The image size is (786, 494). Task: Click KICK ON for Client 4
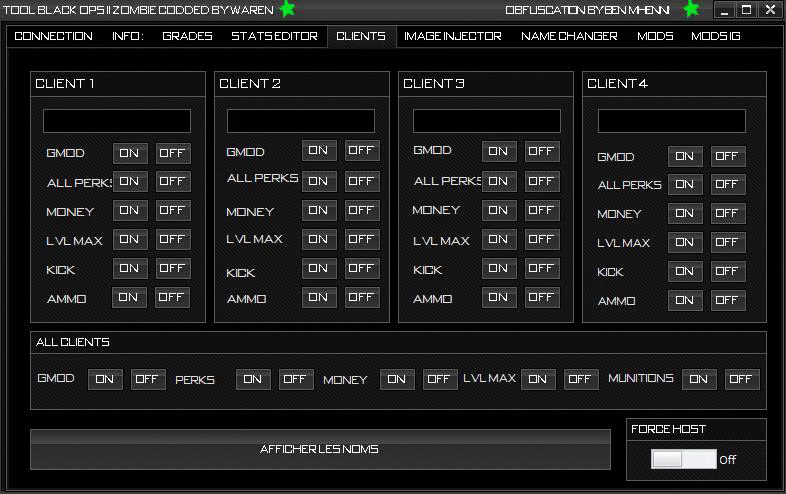click(685, 271)
